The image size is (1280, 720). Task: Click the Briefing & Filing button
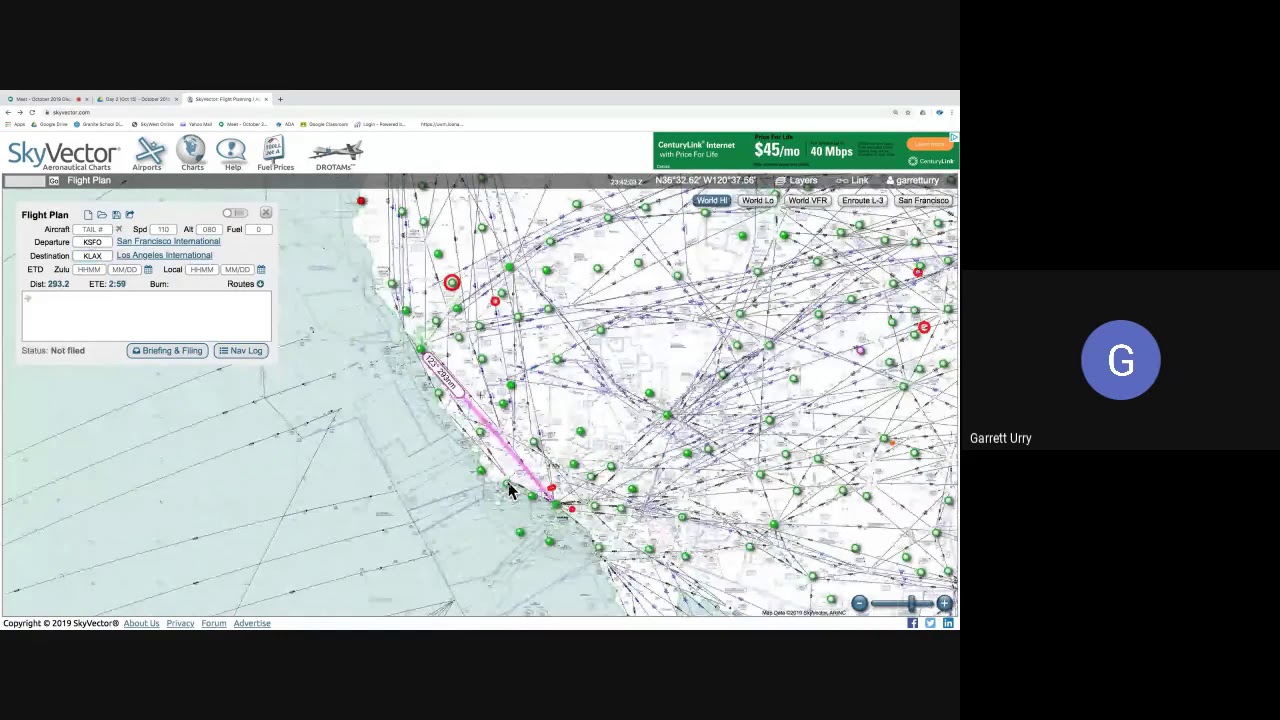pos(168,351)
